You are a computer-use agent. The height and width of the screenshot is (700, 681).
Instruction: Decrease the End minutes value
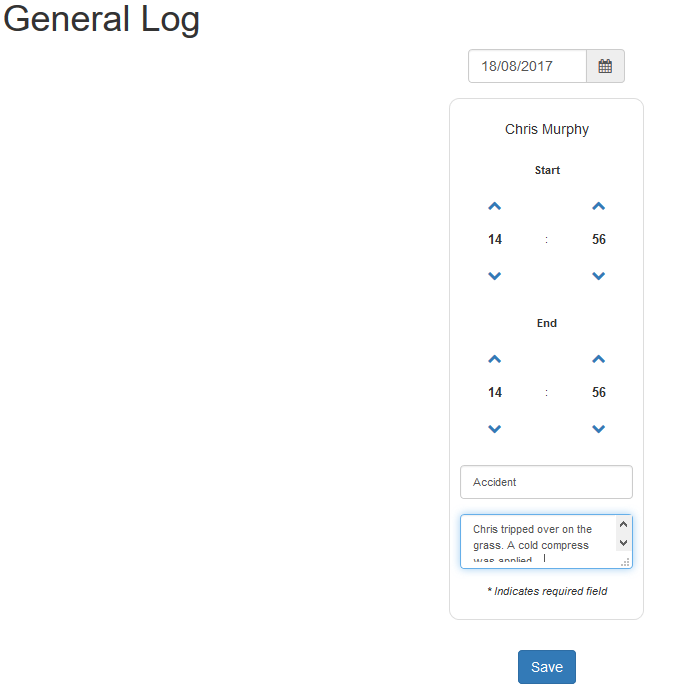[x=598, y=429]
